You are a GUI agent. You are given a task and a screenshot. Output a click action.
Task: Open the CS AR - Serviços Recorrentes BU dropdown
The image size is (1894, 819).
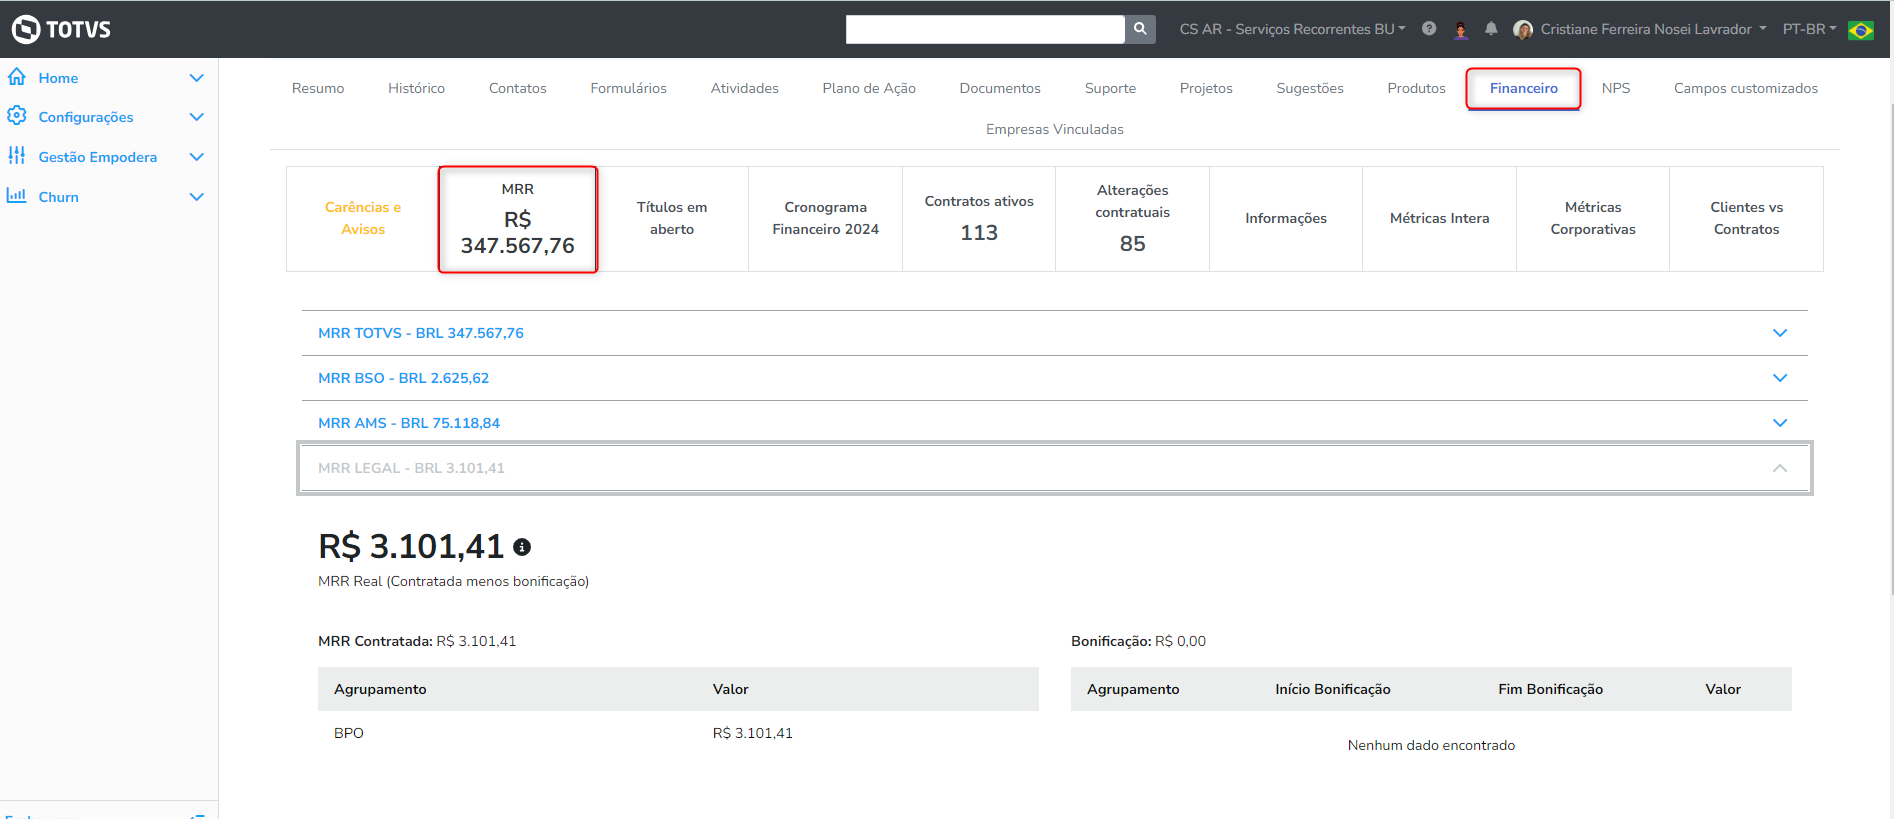tap(1292, 29)
